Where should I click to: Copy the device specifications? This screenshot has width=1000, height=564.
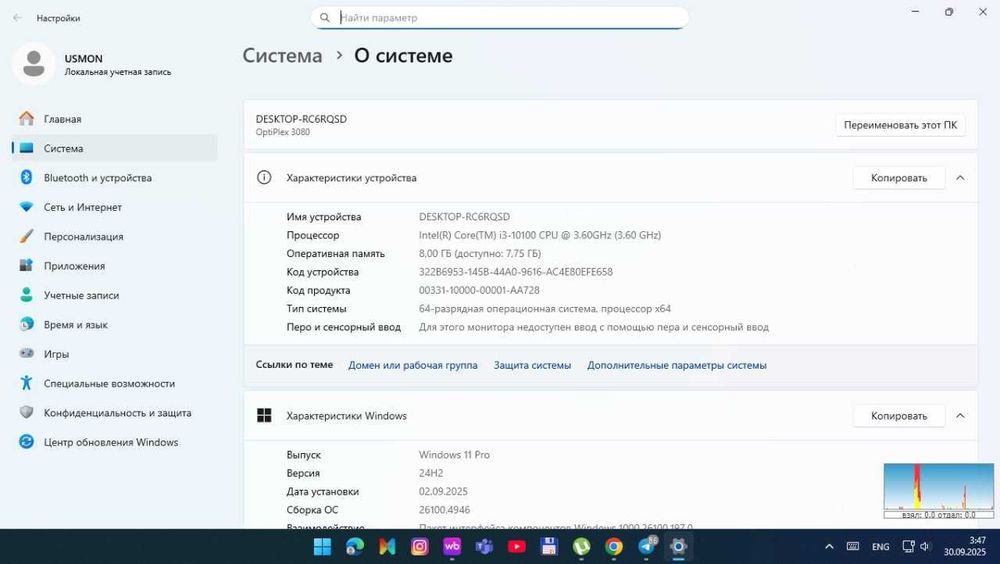(x=899, y=178)
